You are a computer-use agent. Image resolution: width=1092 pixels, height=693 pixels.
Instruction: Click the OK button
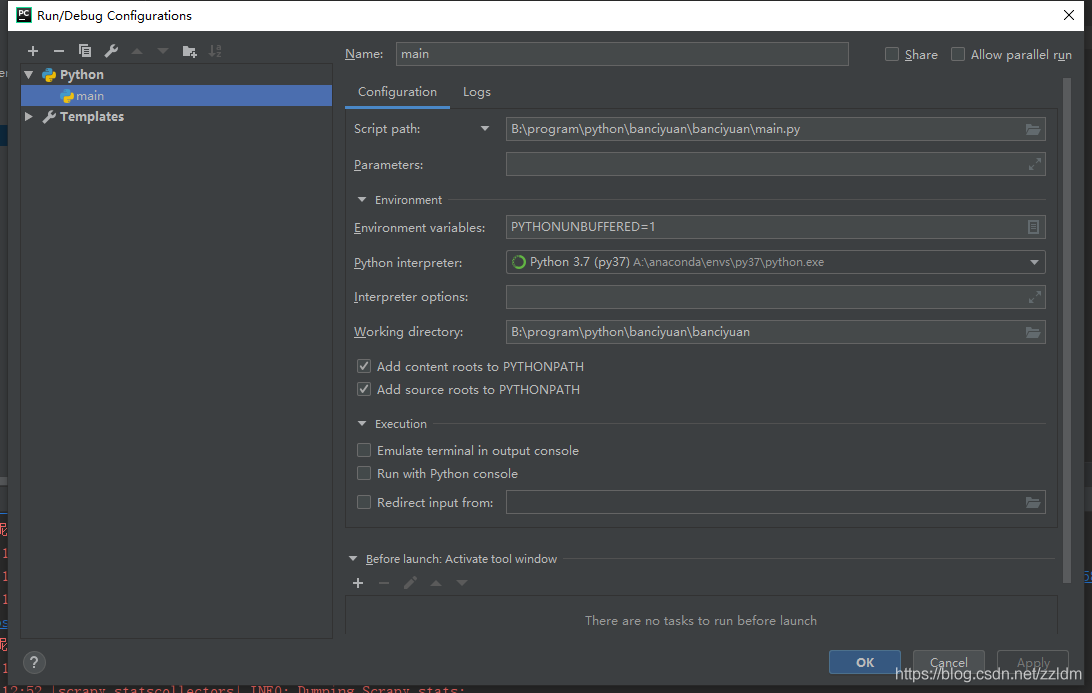click(865, 662)
